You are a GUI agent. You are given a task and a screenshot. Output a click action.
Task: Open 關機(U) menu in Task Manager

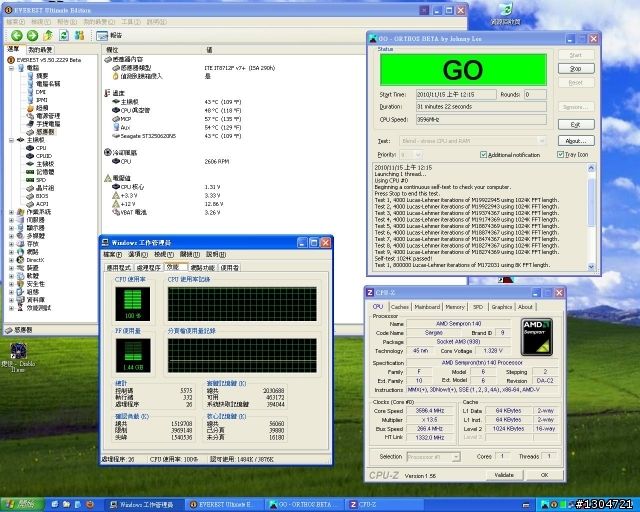click(x=189, y=254)
